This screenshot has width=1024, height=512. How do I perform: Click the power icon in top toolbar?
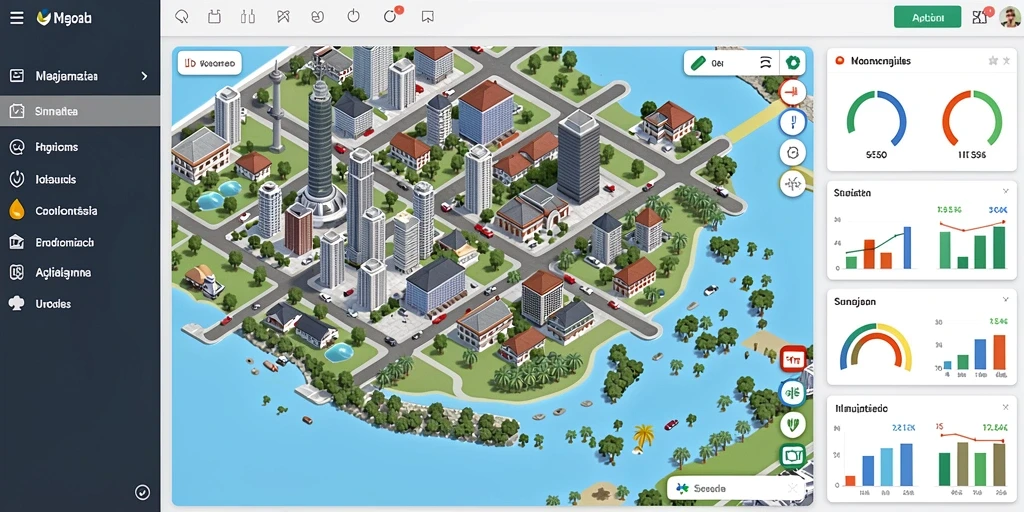tap(353, 16)
